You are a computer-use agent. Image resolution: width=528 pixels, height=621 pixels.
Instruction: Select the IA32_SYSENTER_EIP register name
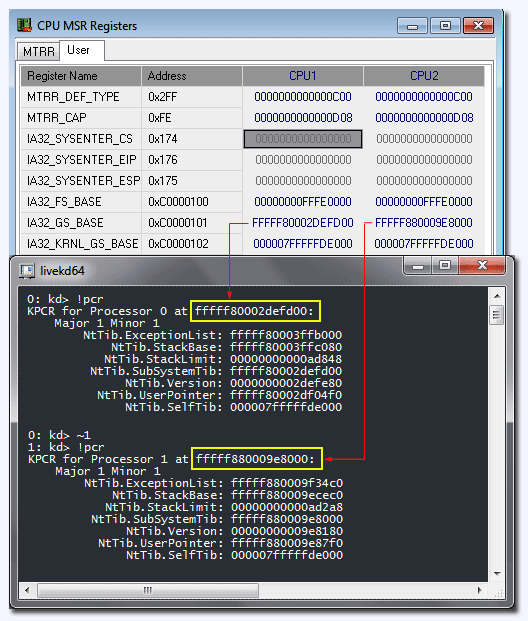click(81, 160)
